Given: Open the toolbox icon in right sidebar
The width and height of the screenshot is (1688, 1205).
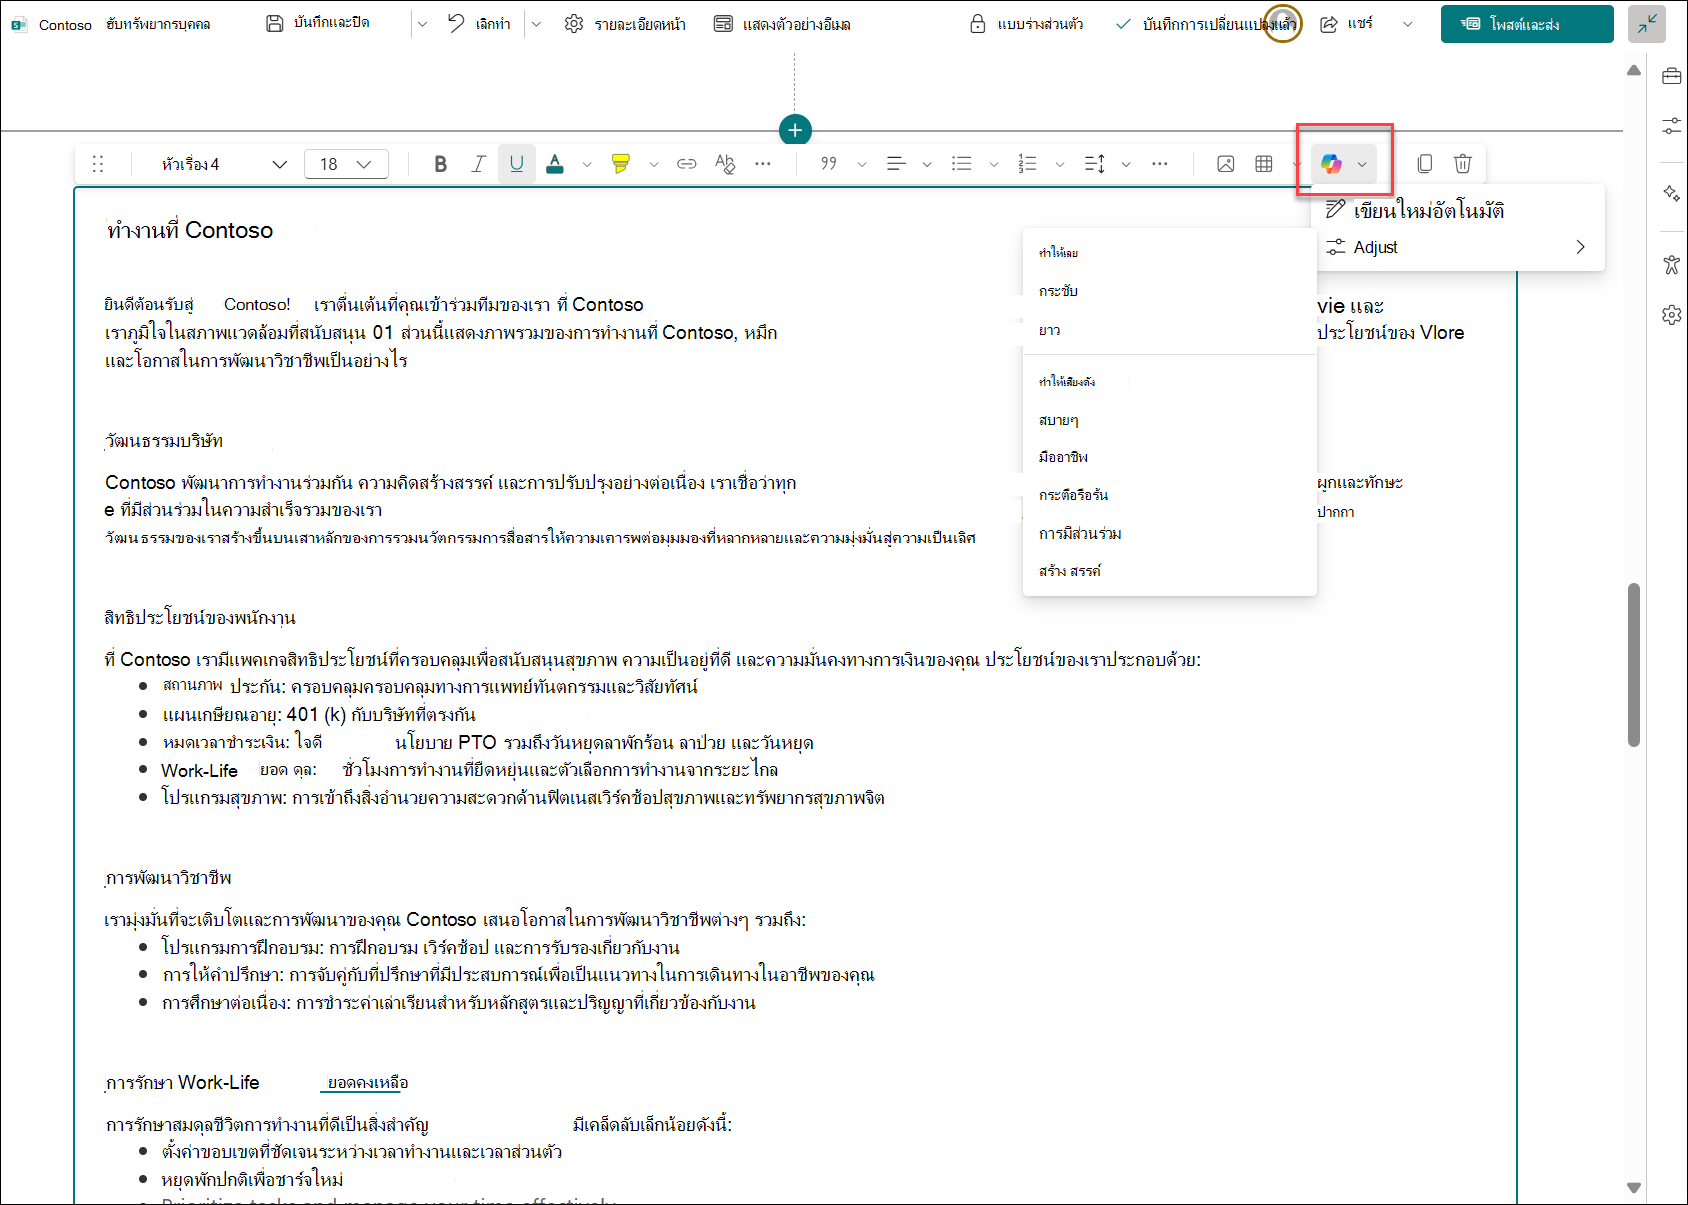Looking at the screenshot, I should pyautogui.click(x=1671, y=77).
